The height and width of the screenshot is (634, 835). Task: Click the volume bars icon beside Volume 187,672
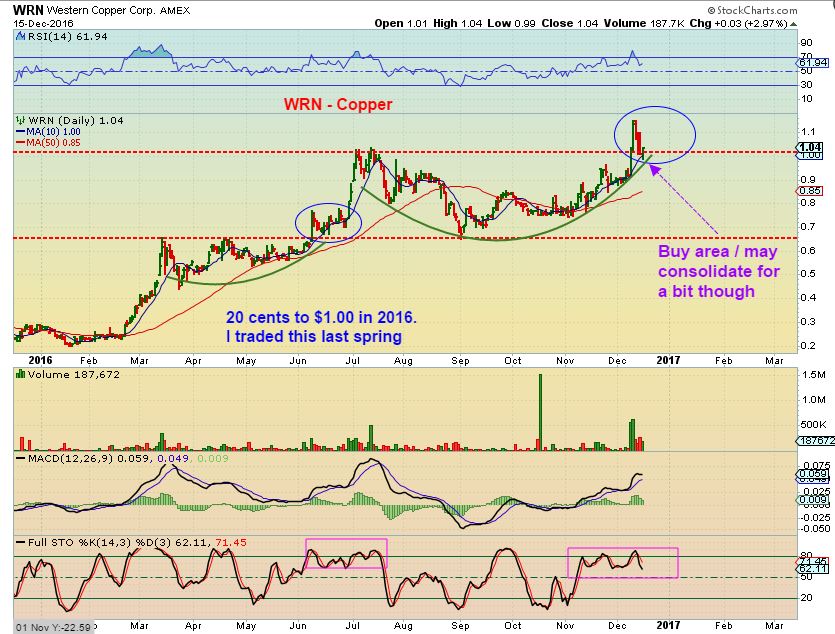point(21,374)
